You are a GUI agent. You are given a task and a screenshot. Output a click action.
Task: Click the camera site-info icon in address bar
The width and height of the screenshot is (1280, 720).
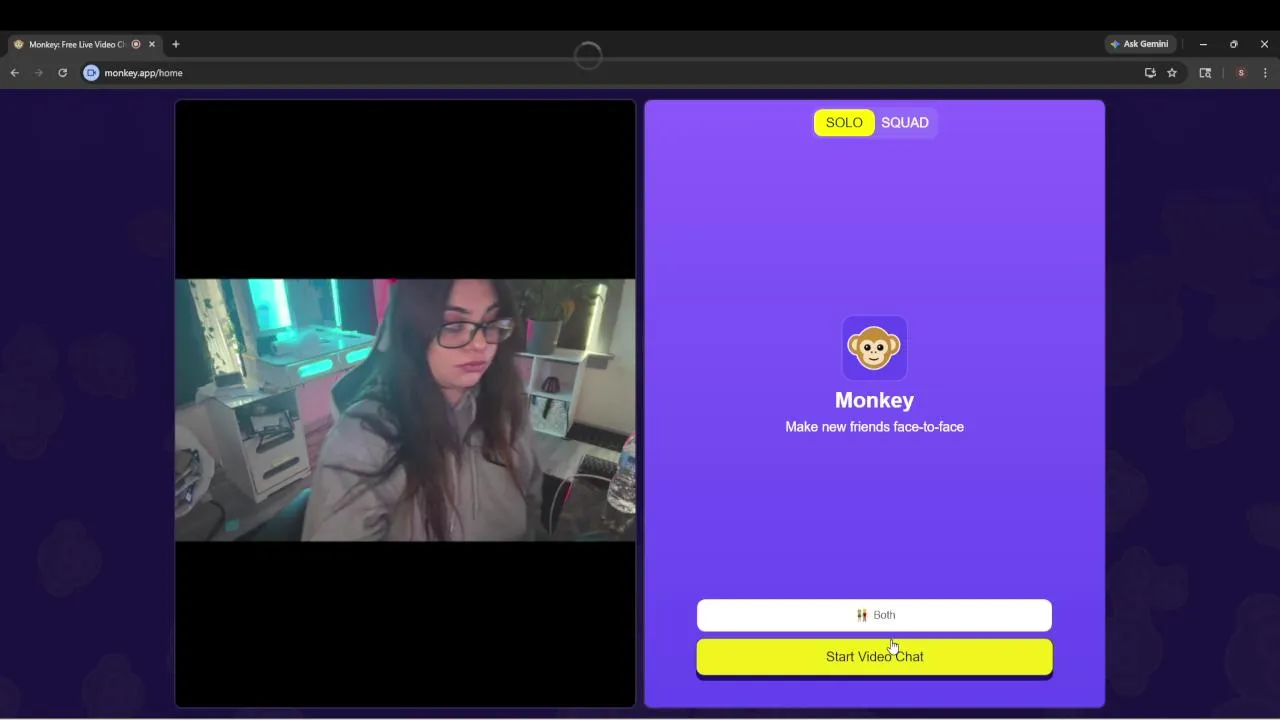point(91,73)
